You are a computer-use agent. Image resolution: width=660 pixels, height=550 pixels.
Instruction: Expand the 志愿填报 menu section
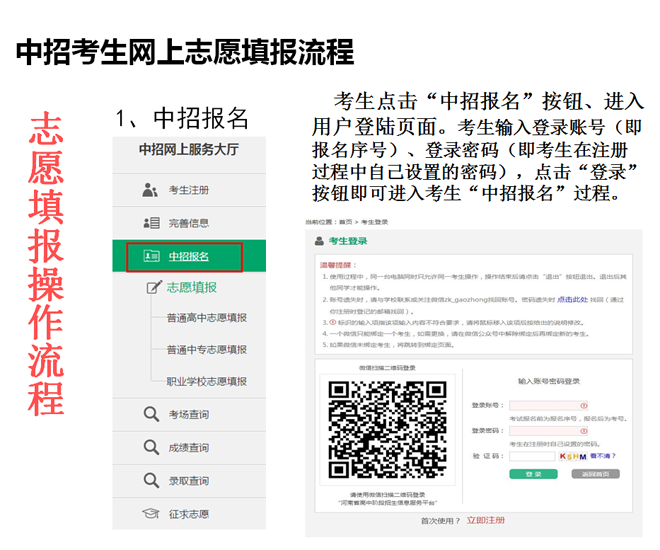(x=191, y=288)
